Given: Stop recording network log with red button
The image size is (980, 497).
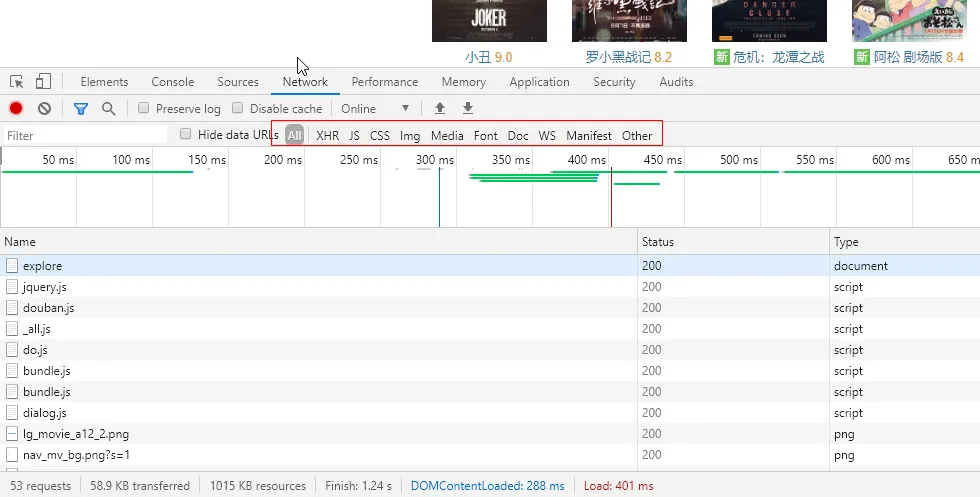Looking at the screenshot, I should 16,108.
